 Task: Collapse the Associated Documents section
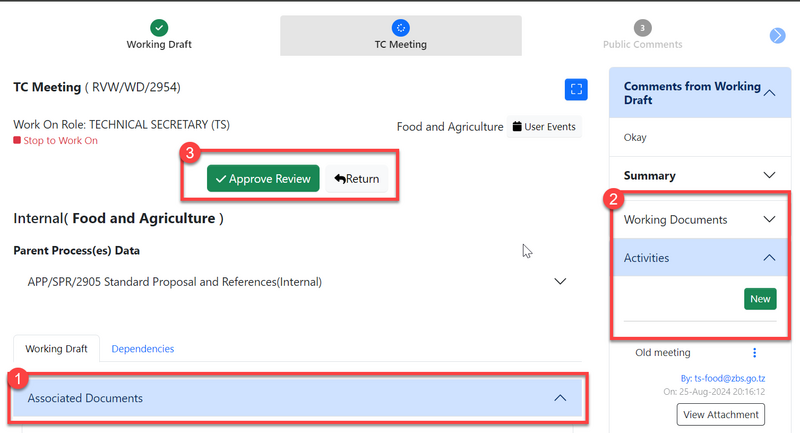560,398
